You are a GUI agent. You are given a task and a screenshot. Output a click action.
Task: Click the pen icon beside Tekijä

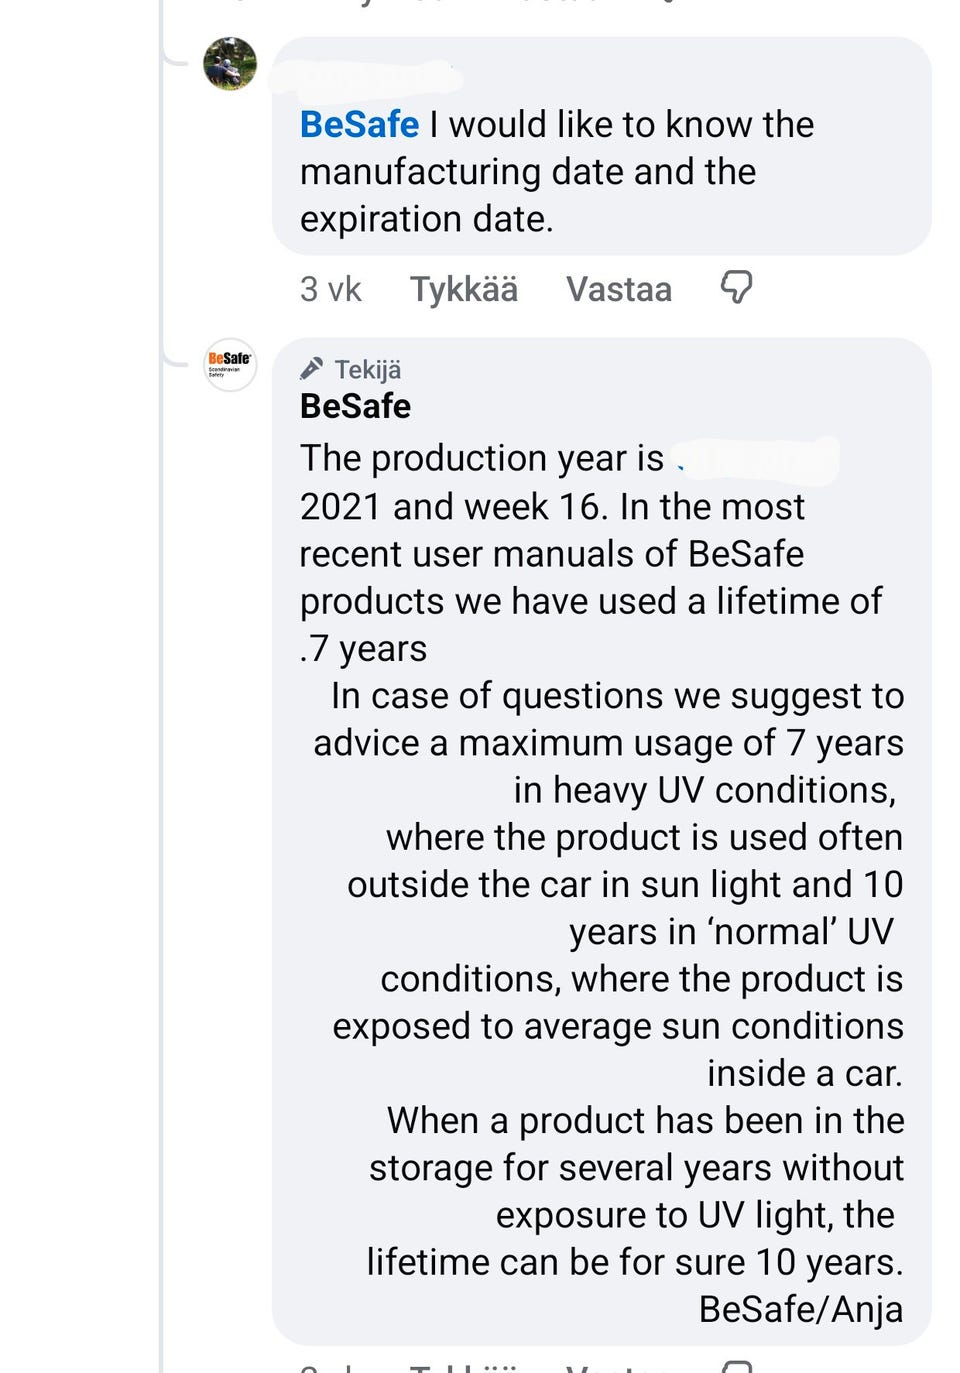pyautogui.click(x=312, y=369)
